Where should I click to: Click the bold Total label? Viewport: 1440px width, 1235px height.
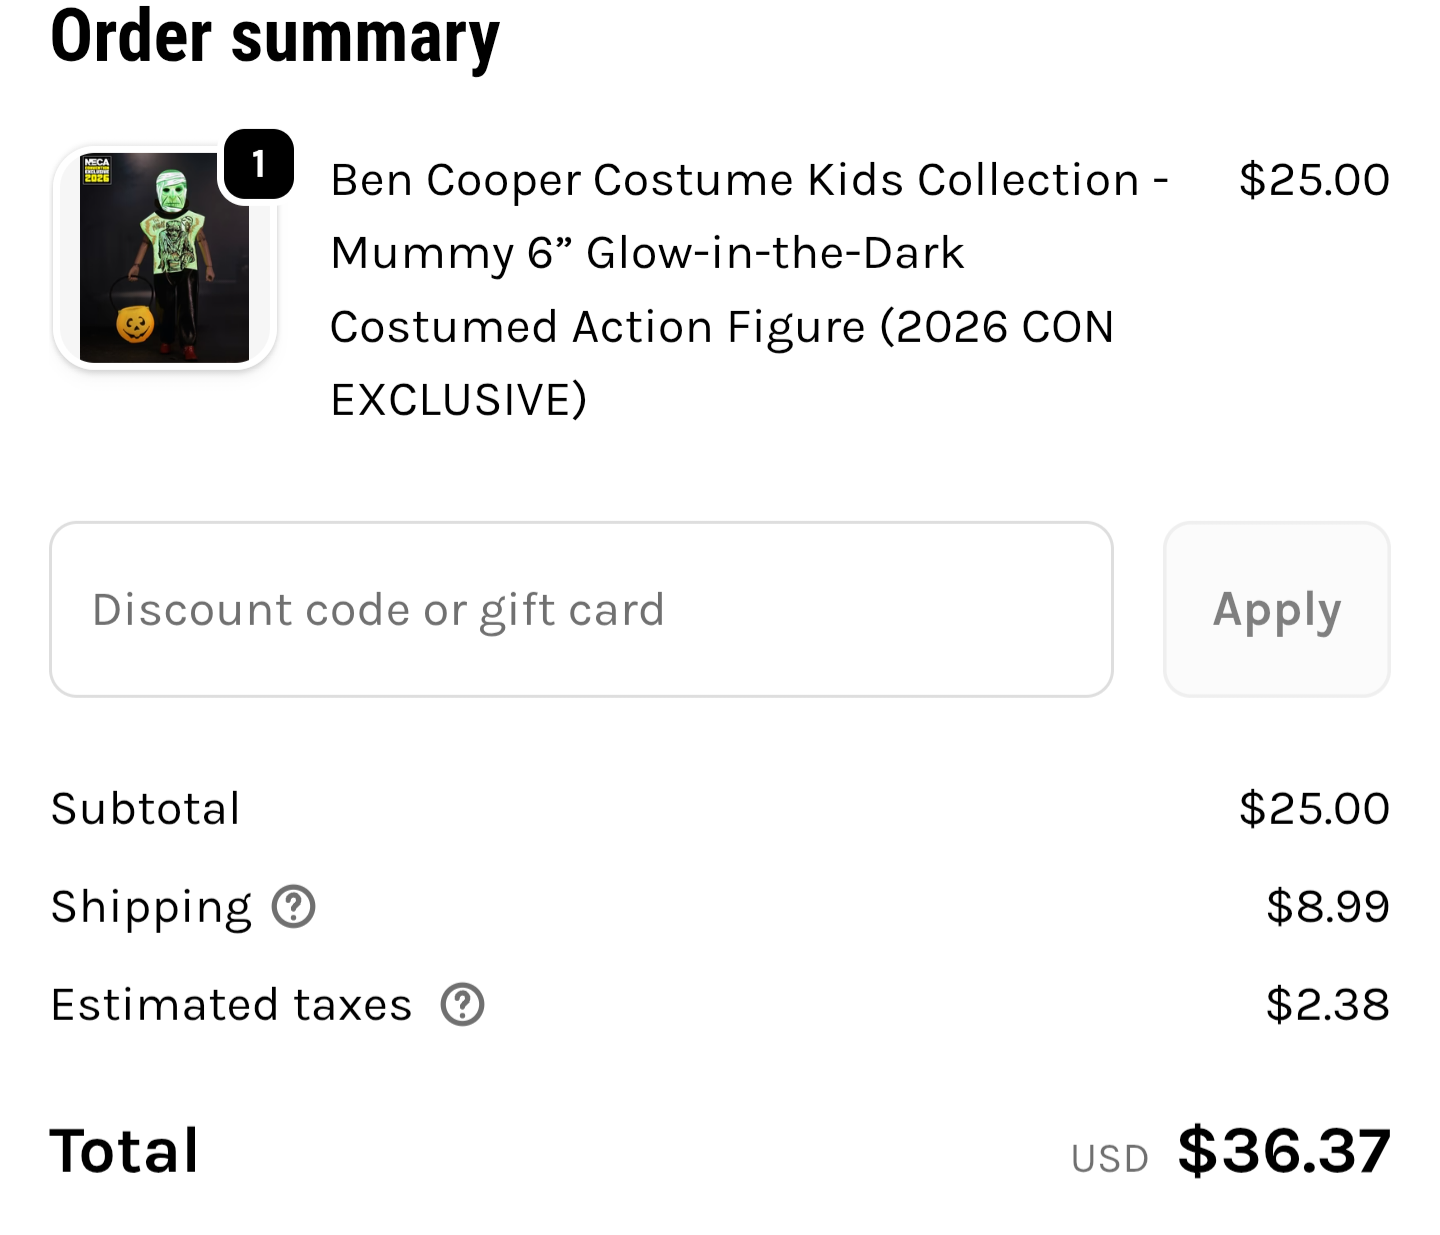coord(125,1150)
